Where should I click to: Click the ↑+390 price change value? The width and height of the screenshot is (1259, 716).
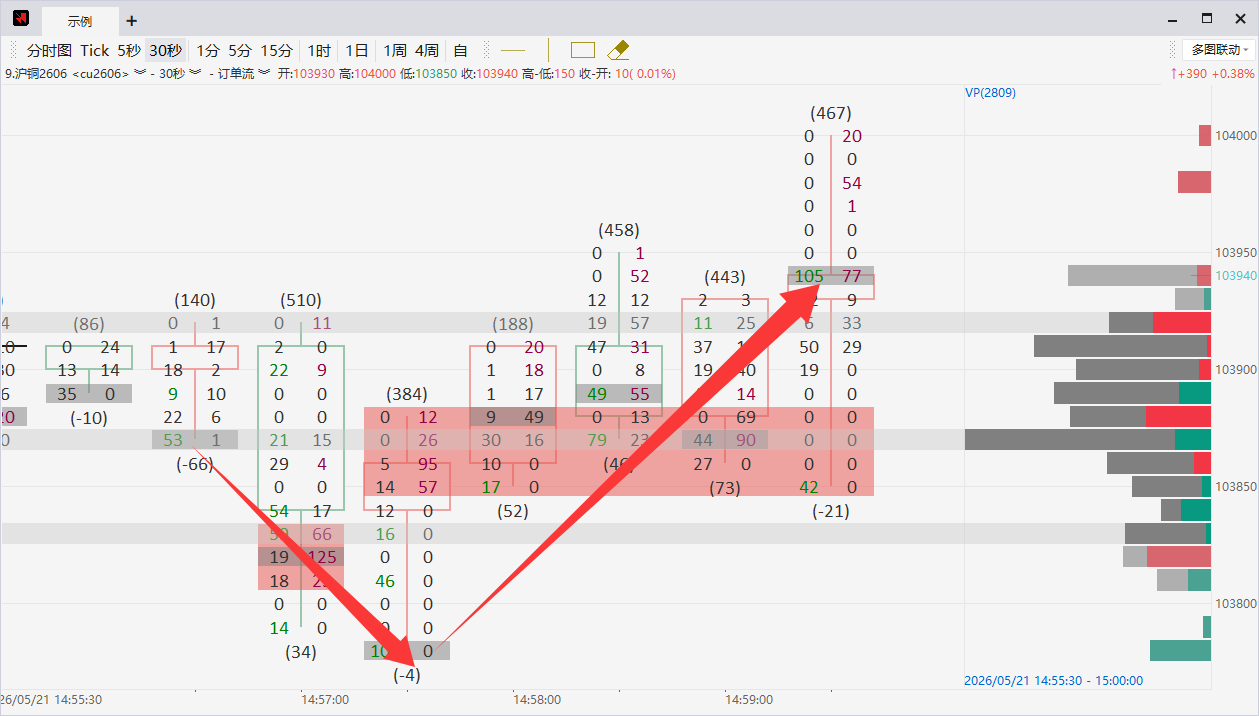(x=1189, y=74)
